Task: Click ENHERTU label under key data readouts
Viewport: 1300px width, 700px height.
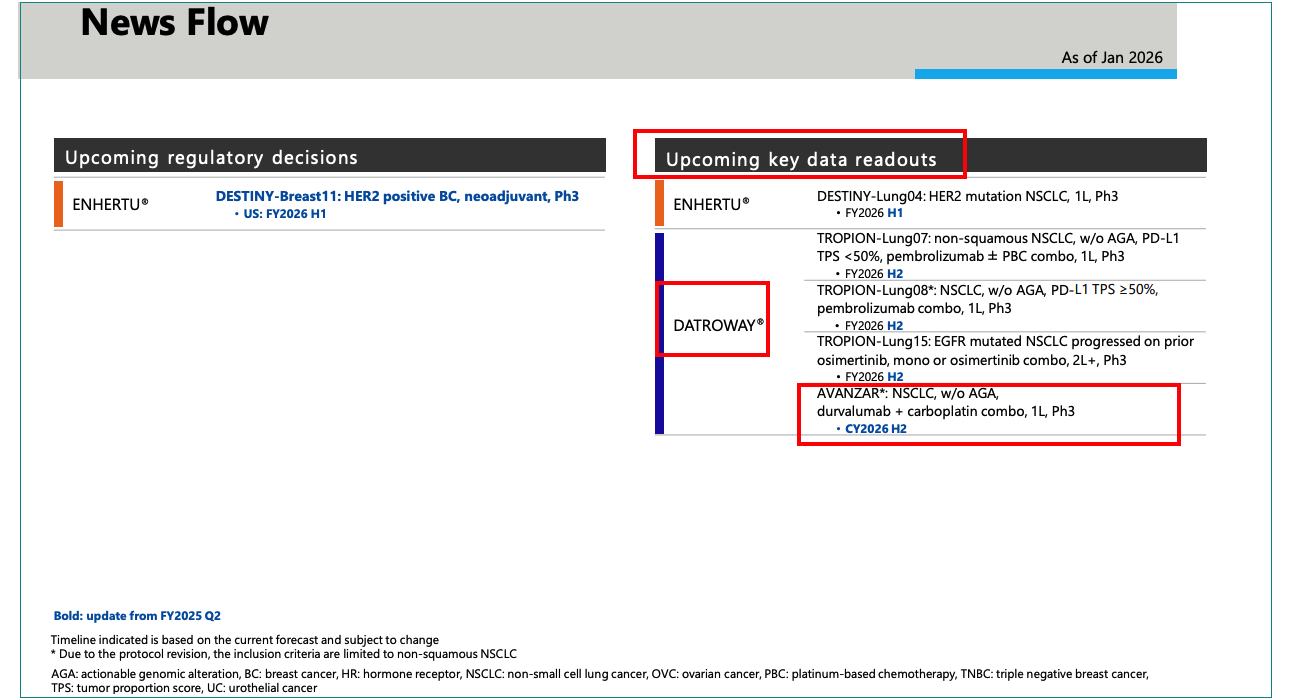Action: point(711,204)
